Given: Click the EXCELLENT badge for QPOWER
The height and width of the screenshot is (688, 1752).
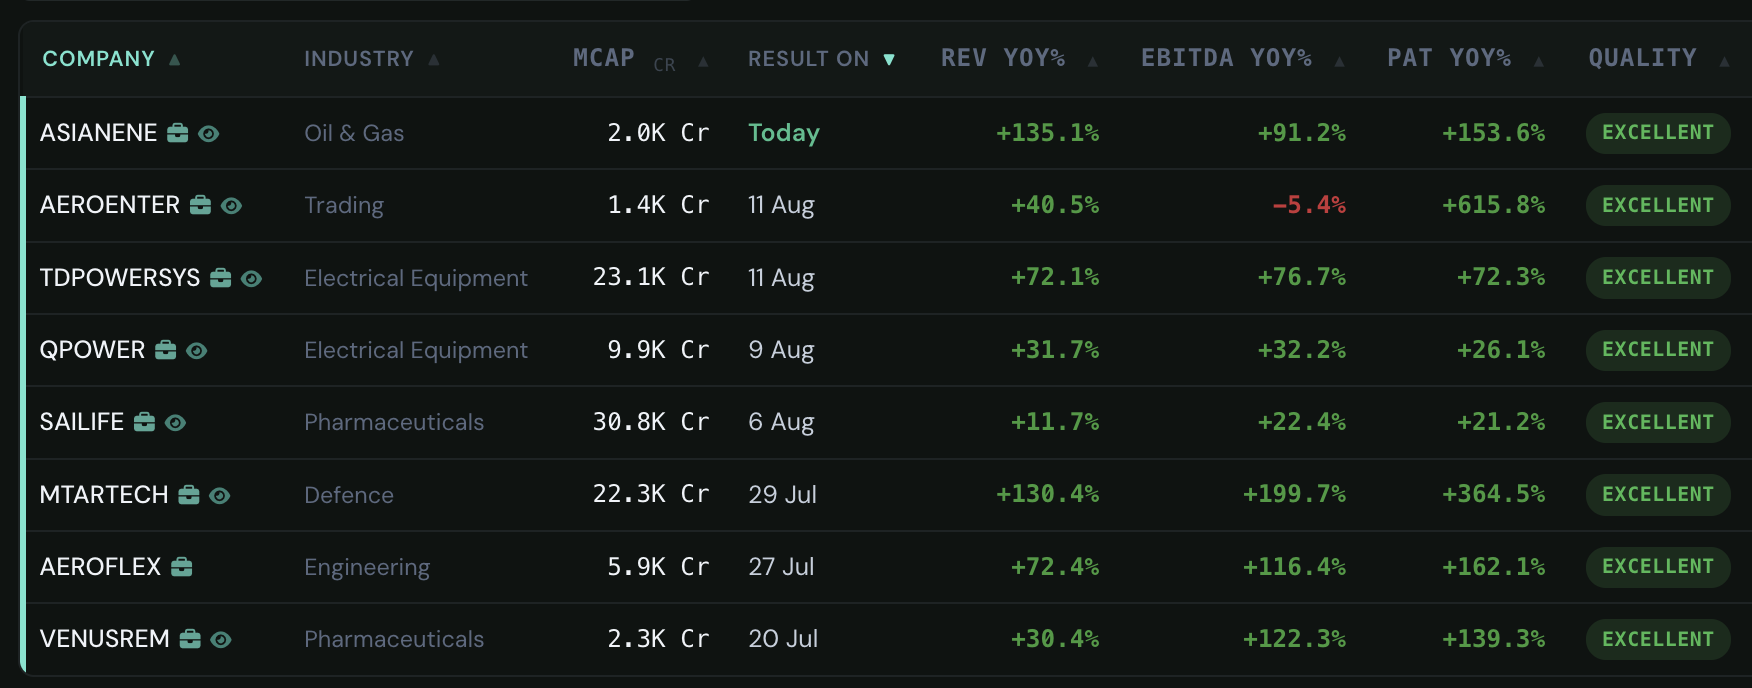Looking at the screenshot, I should [x=1658, y=350].
